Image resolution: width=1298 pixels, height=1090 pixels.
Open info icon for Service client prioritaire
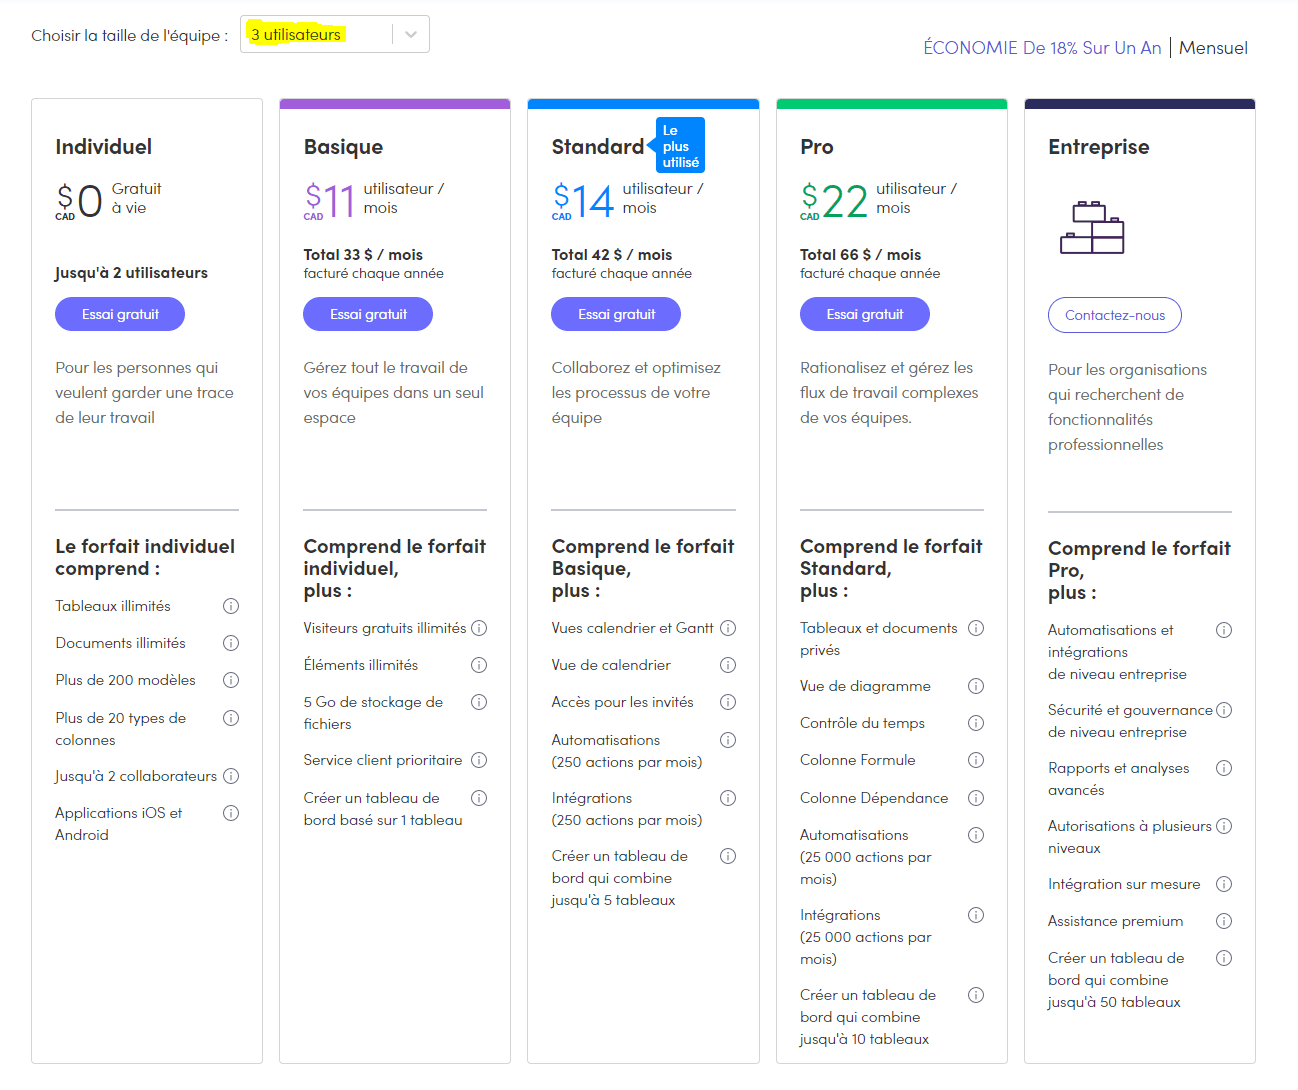coord(479,760)
